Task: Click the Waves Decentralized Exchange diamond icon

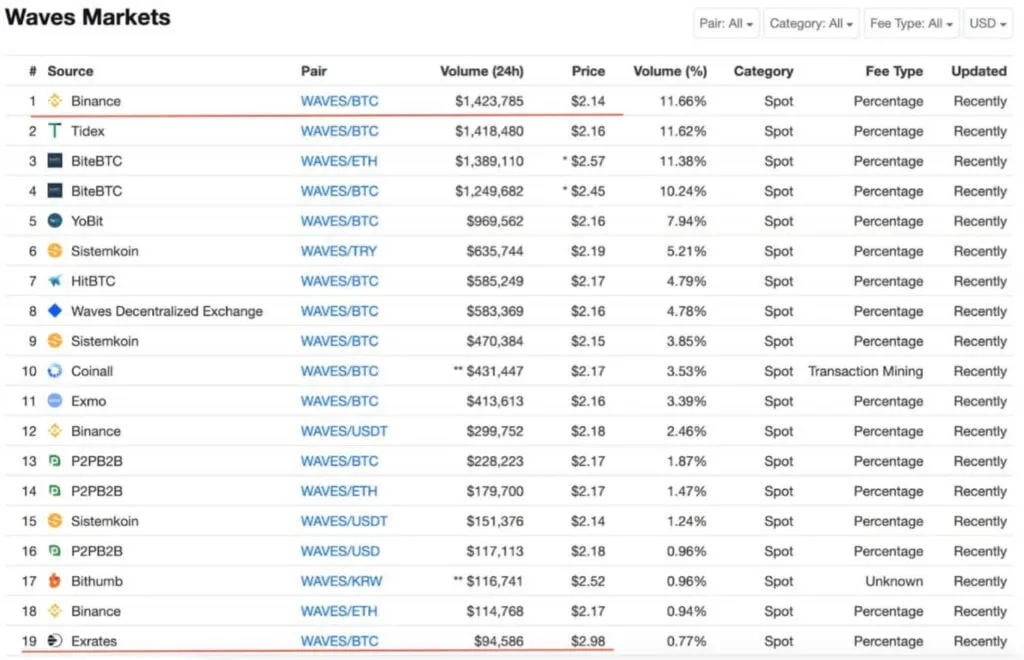Action: [x=55, y=311]
